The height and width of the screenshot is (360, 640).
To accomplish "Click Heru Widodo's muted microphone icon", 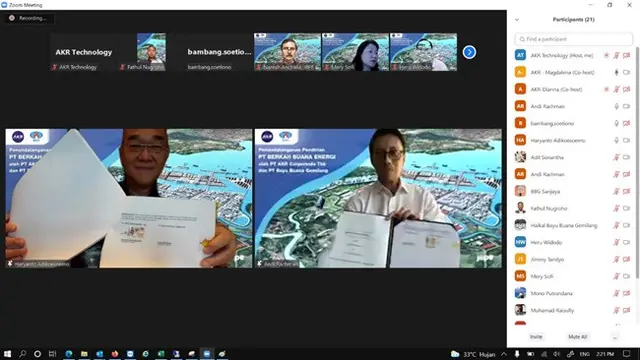I will [x=616, y=242].
